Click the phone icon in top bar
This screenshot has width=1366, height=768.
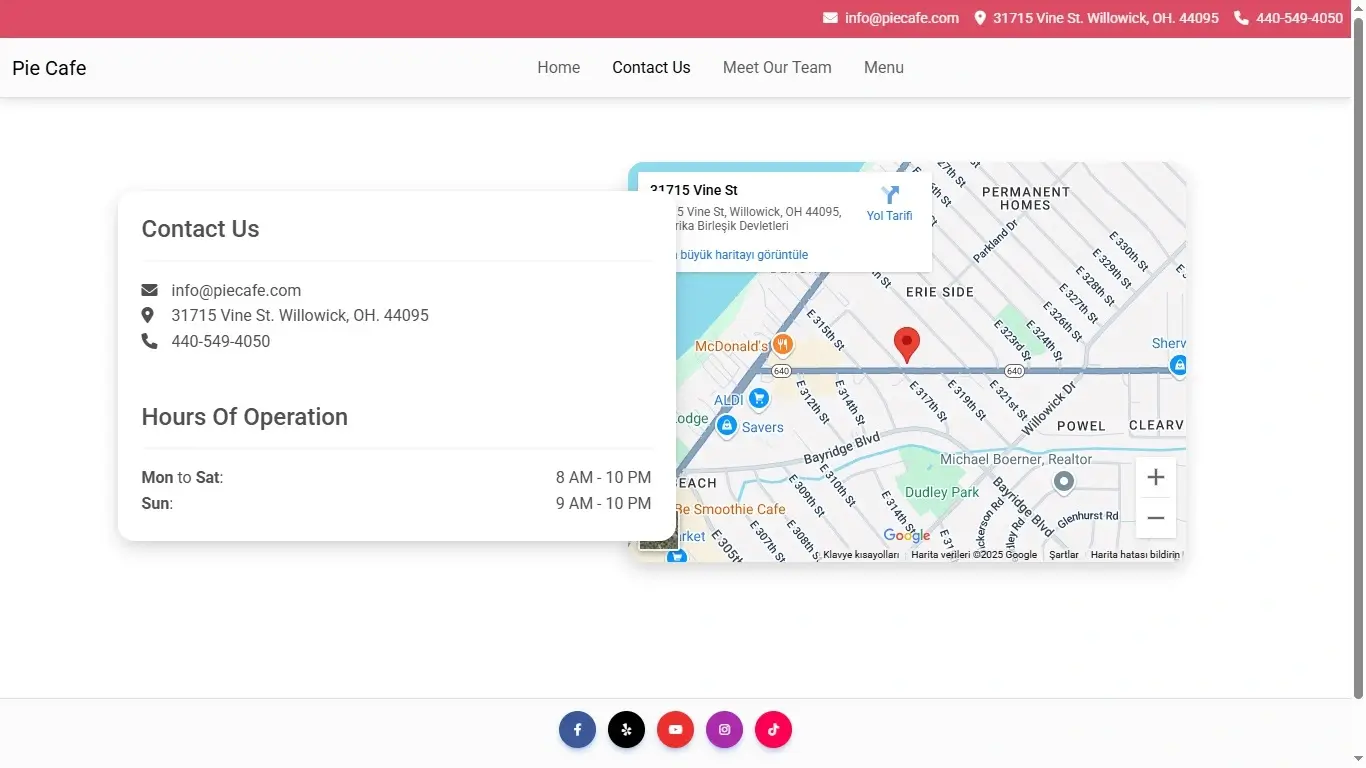[x=1241, y=18]
